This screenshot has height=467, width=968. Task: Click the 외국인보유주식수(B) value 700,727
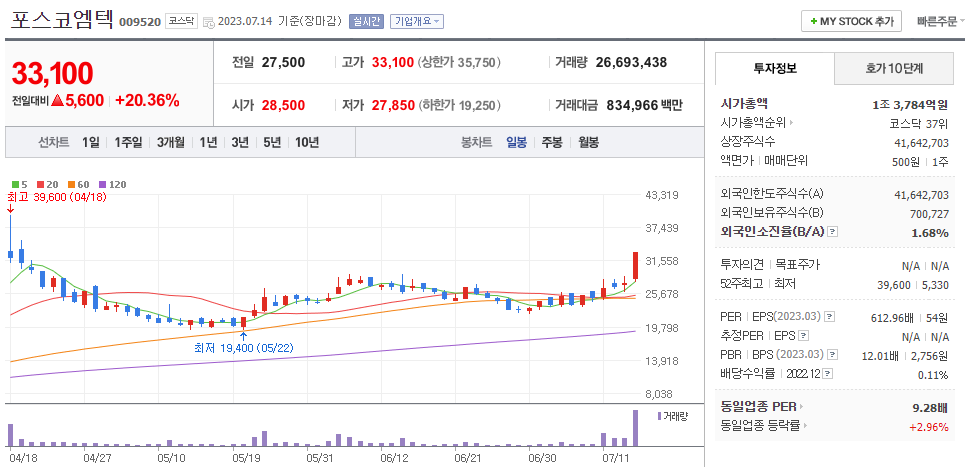929,214
